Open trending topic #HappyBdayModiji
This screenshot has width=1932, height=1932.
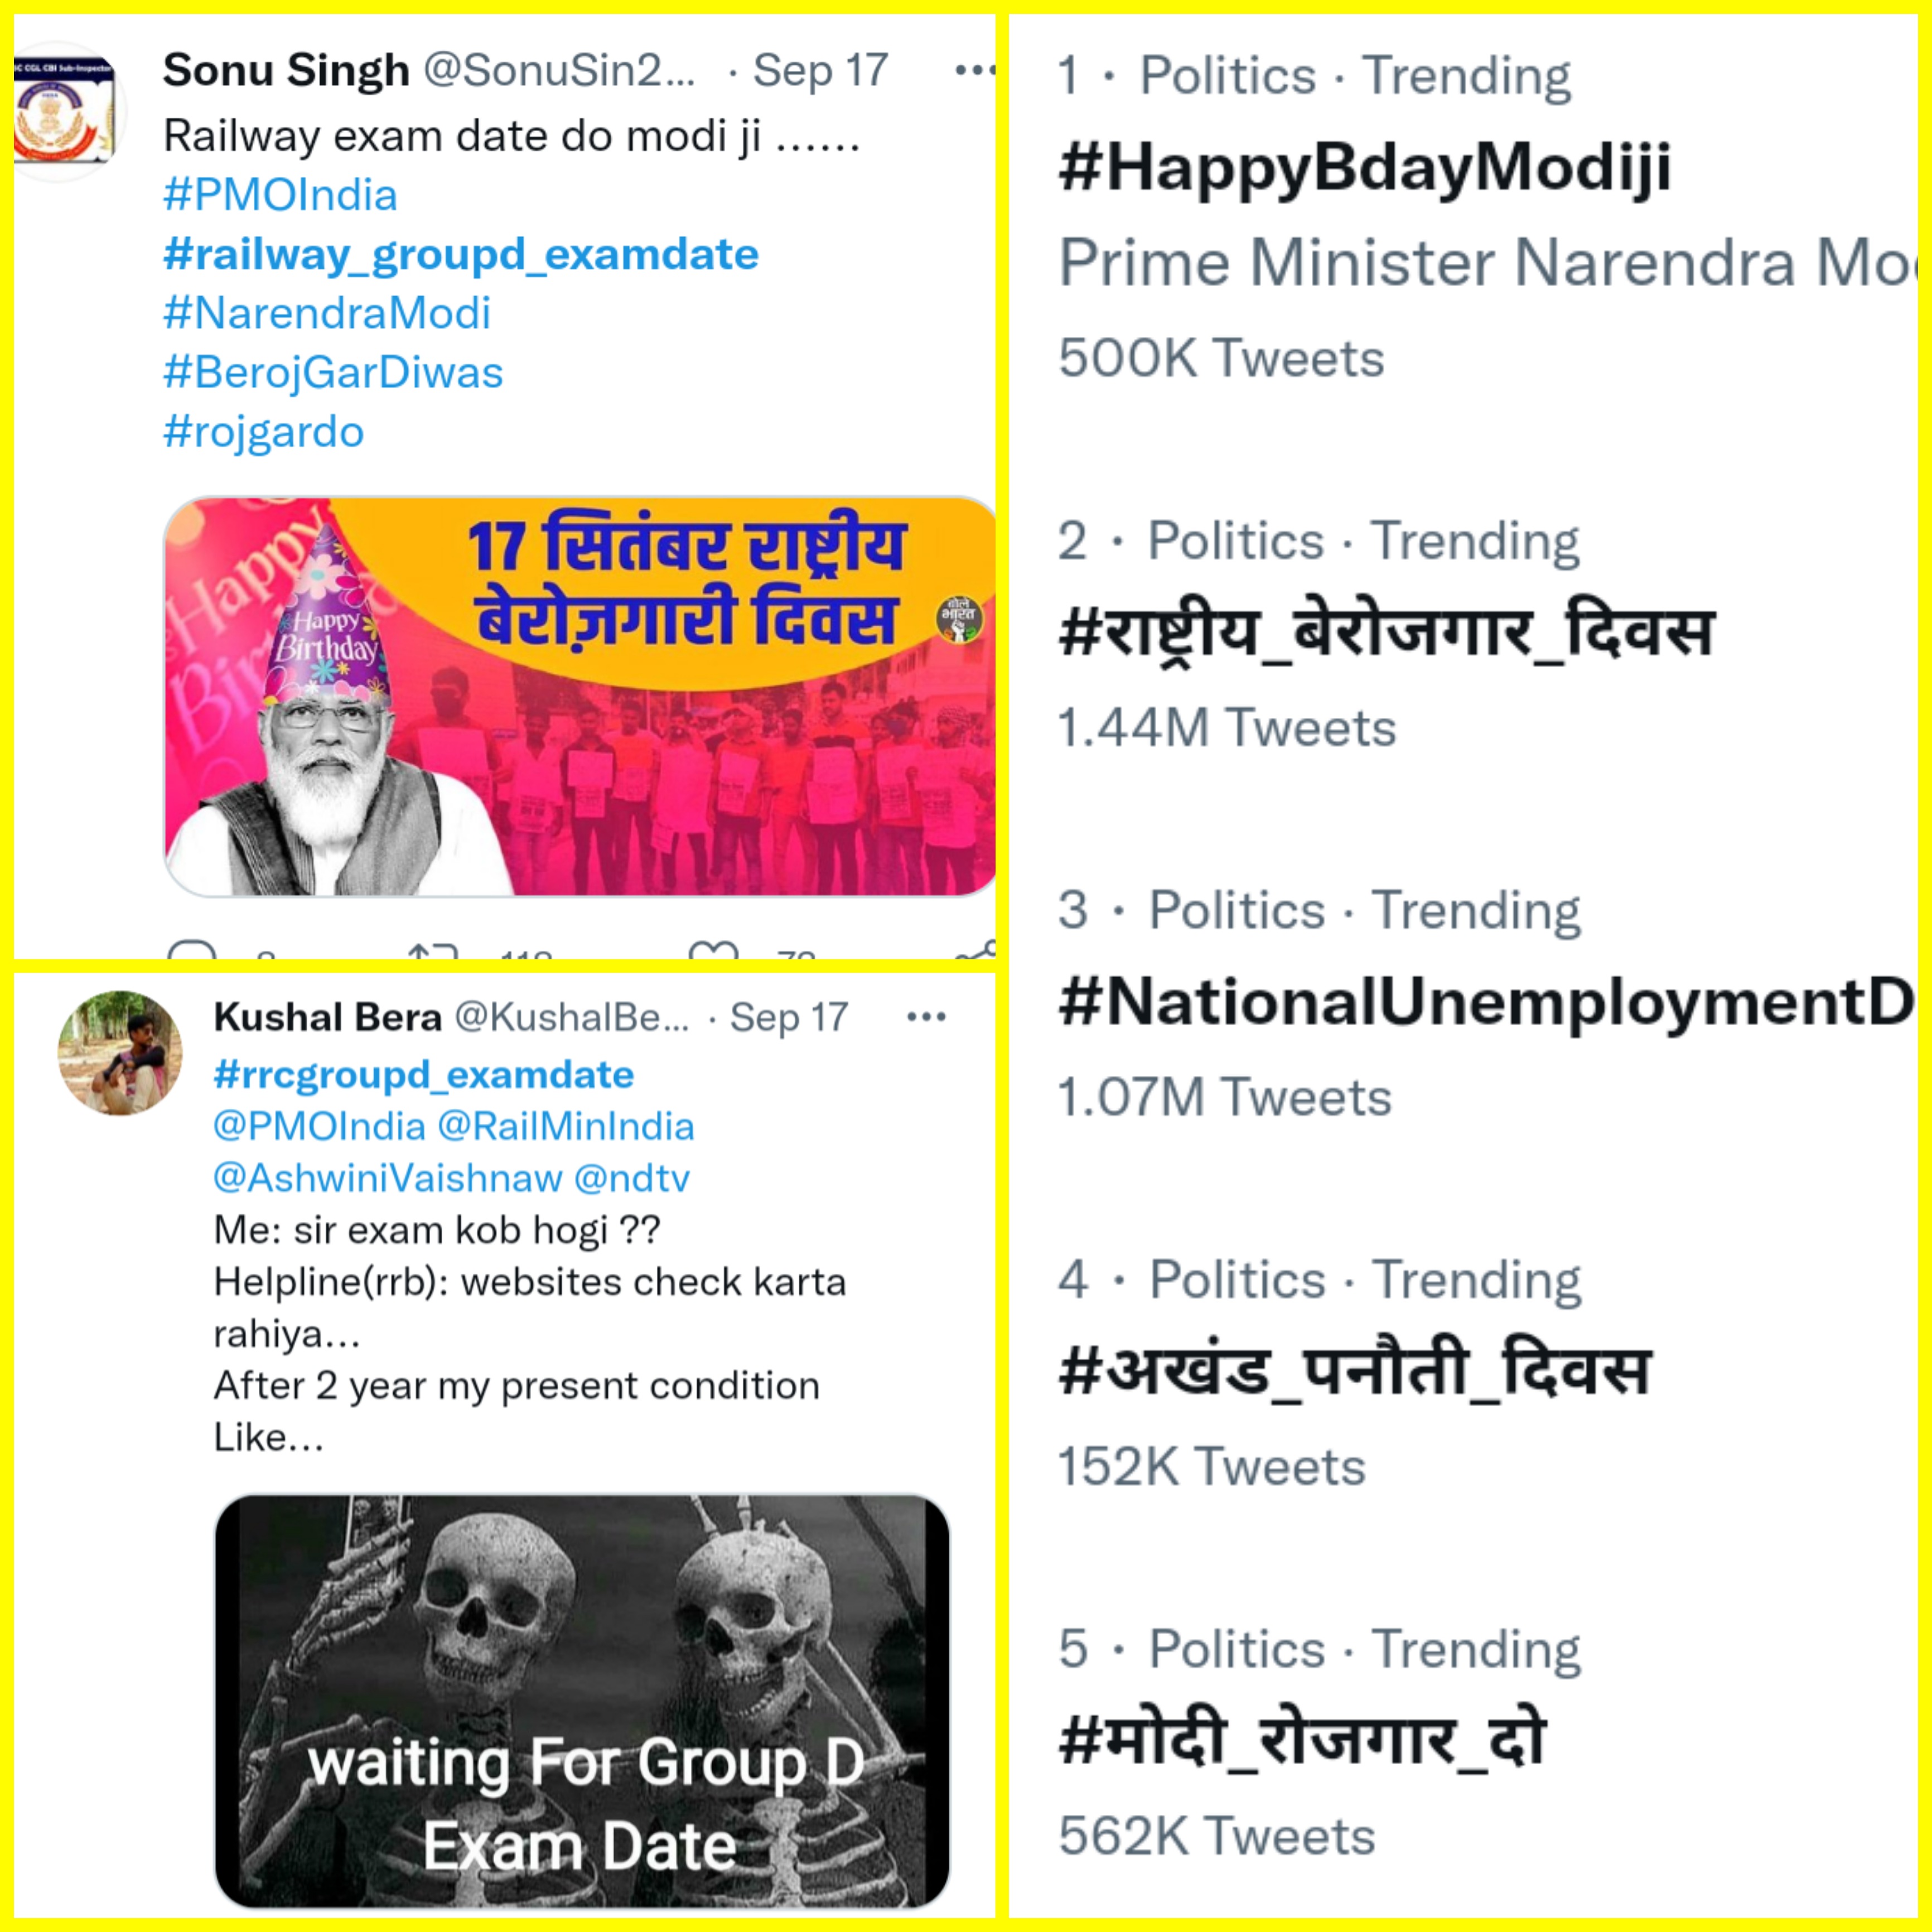1365,167
